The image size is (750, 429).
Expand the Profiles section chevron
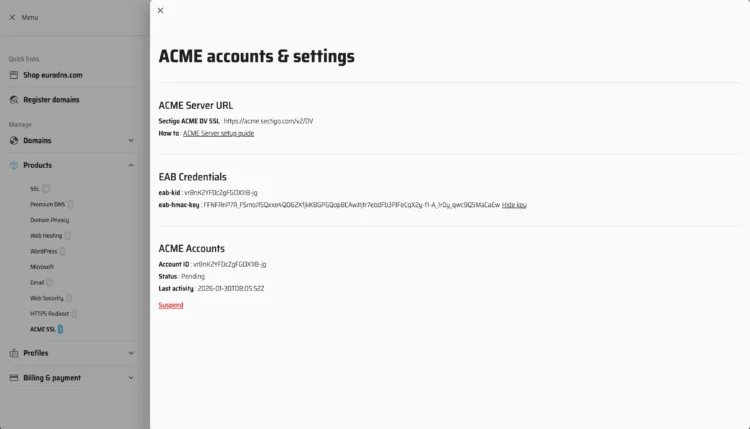[131, 353]
